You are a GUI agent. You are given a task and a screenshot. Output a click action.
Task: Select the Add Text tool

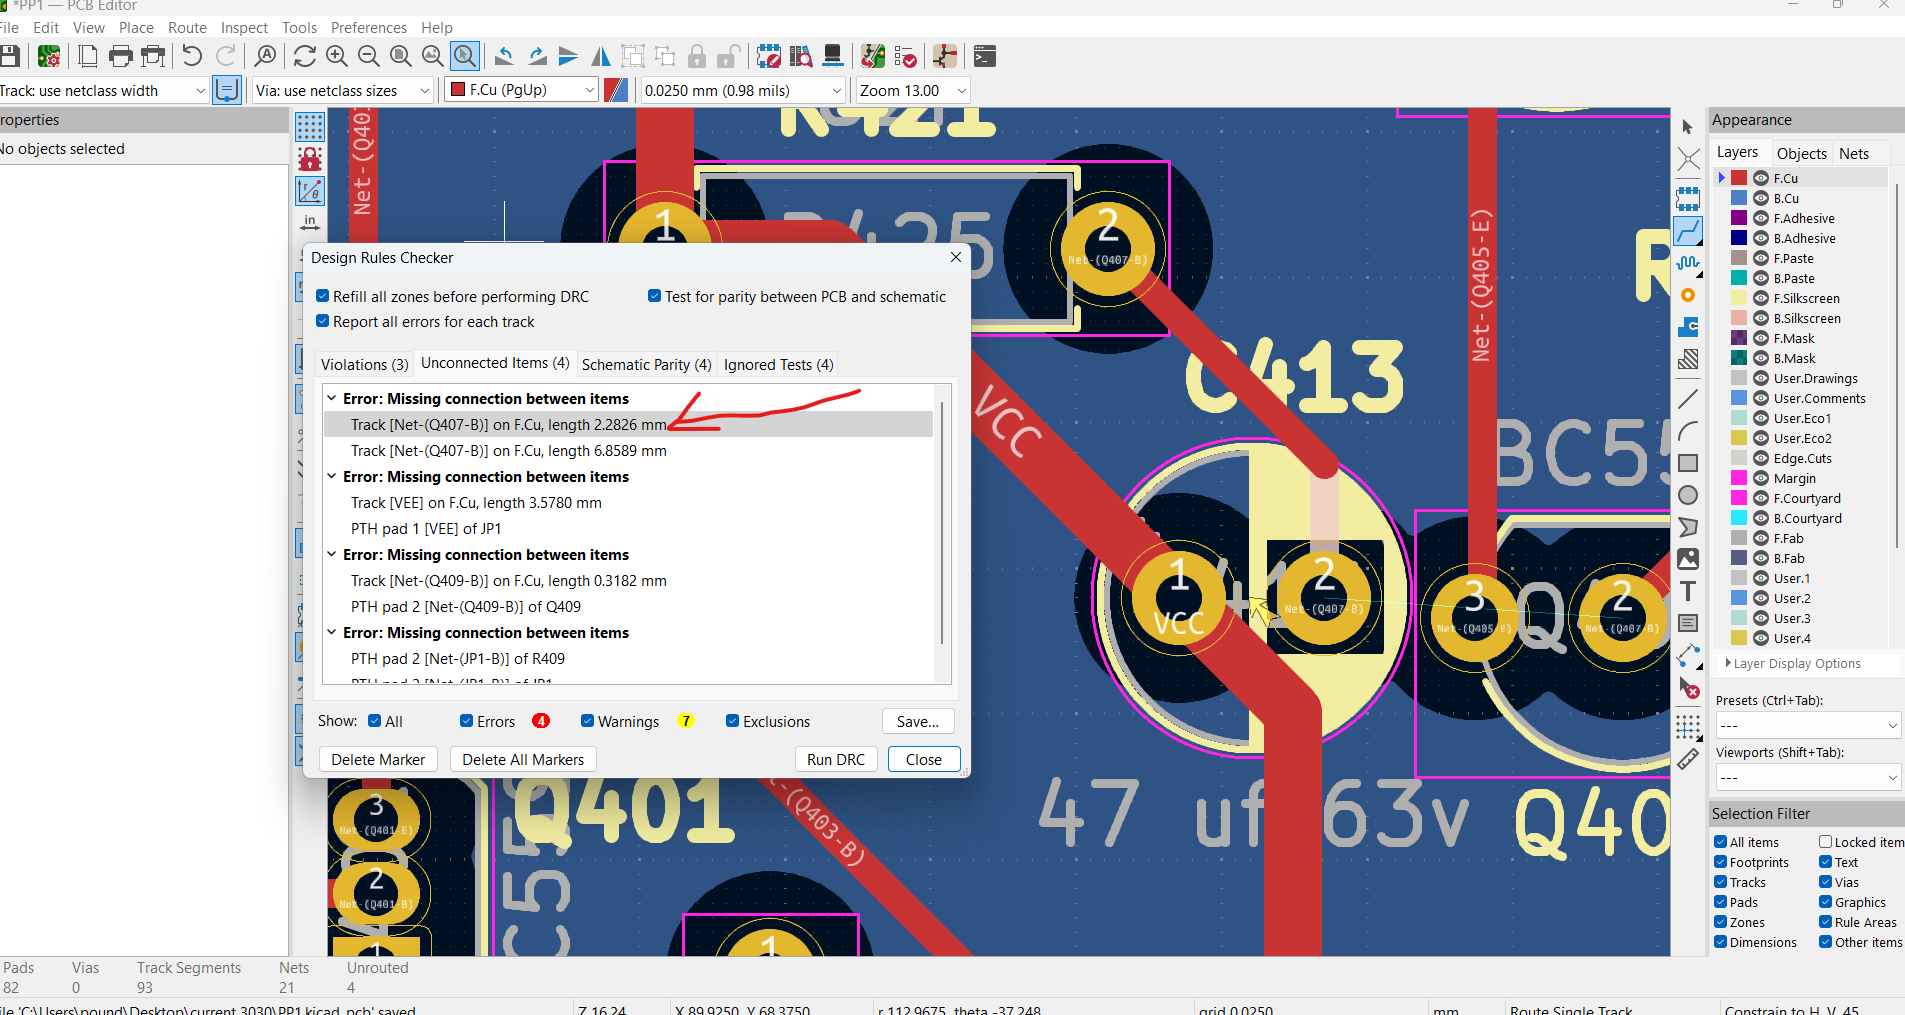1688,591
